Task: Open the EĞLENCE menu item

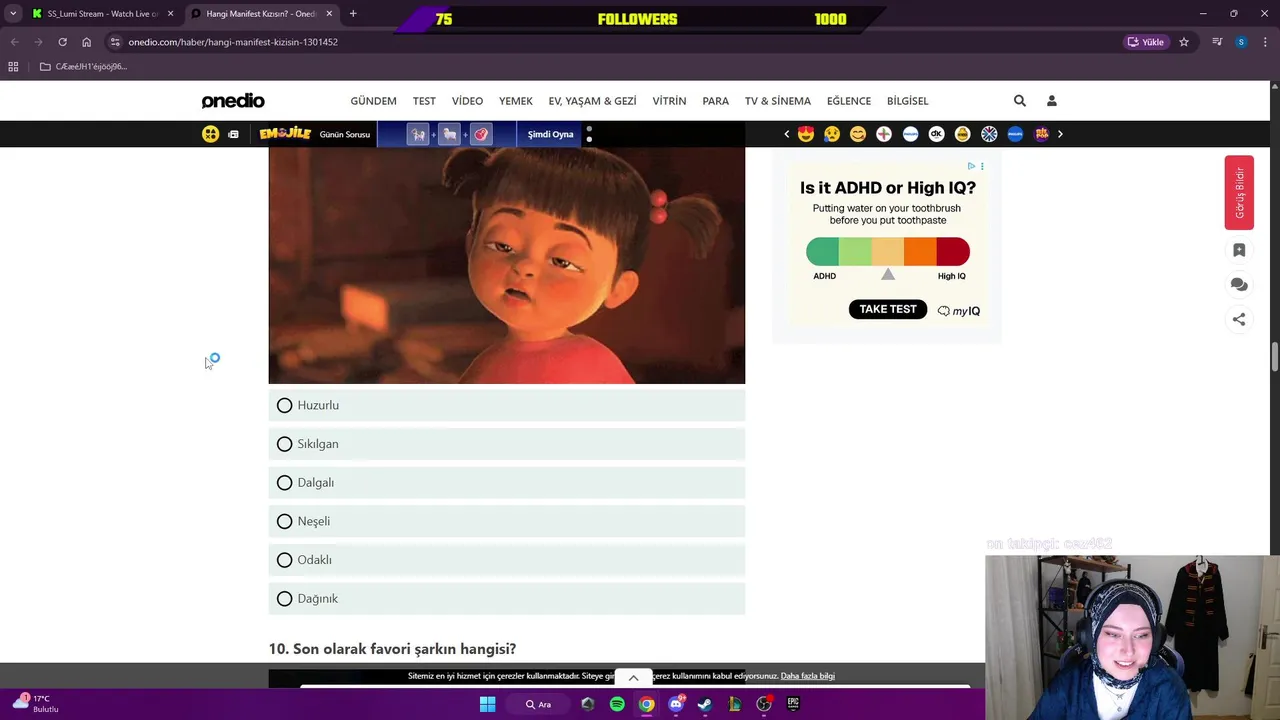Action: (849, 101)
